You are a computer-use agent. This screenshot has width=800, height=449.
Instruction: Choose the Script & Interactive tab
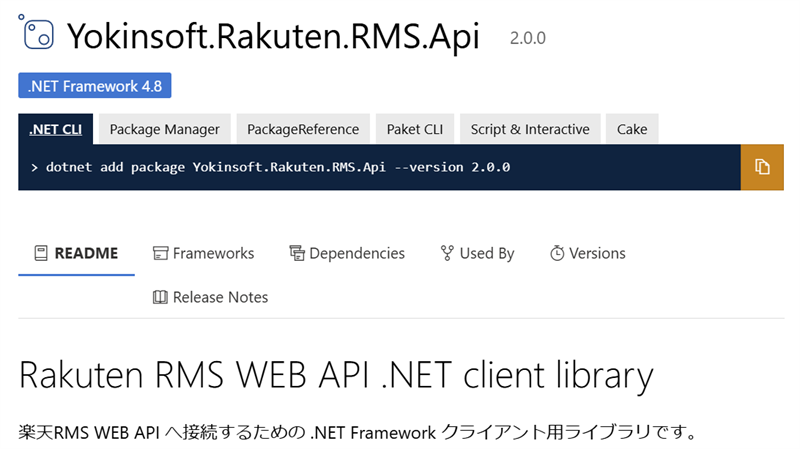530,129
